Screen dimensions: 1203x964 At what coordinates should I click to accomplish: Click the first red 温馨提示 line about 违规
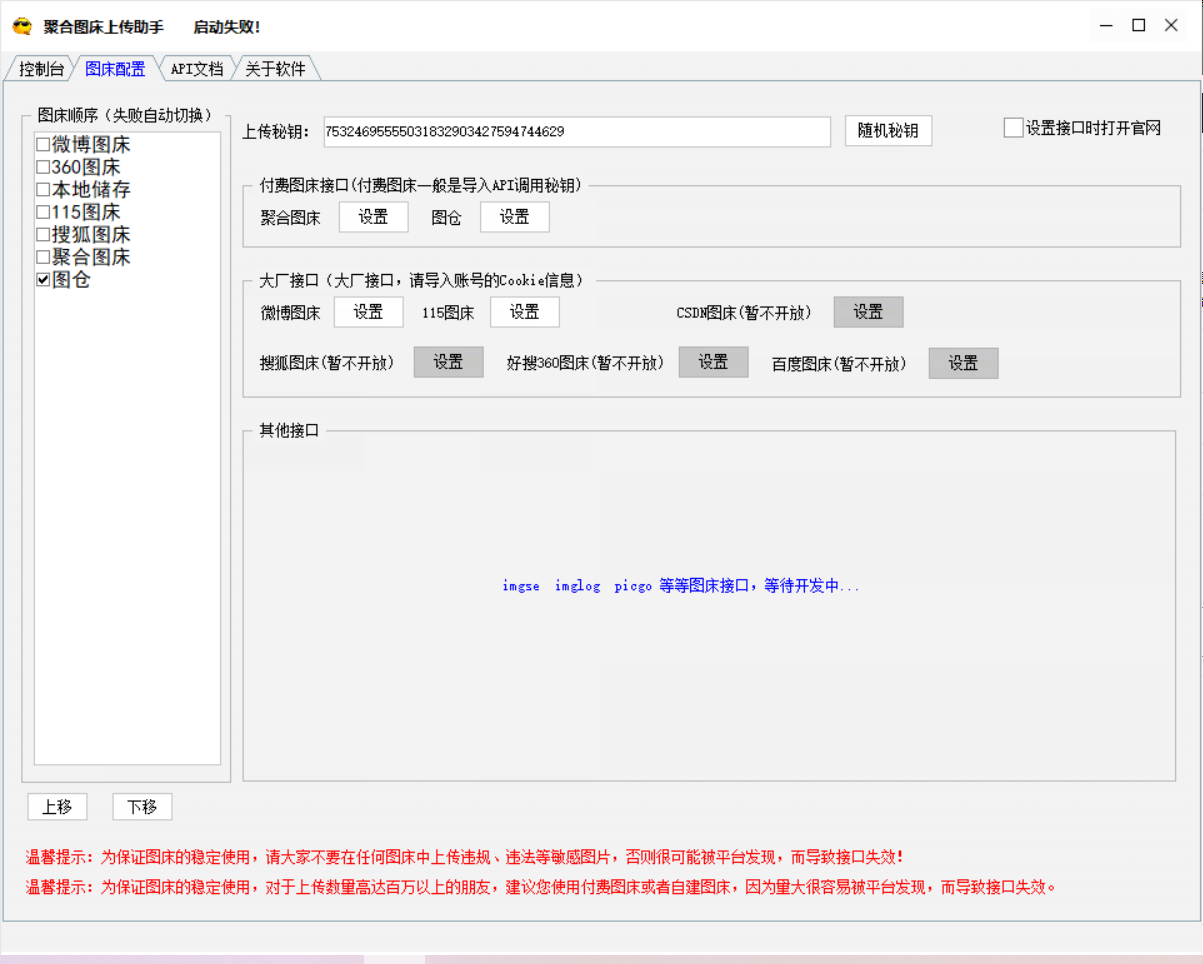[465, 857]
